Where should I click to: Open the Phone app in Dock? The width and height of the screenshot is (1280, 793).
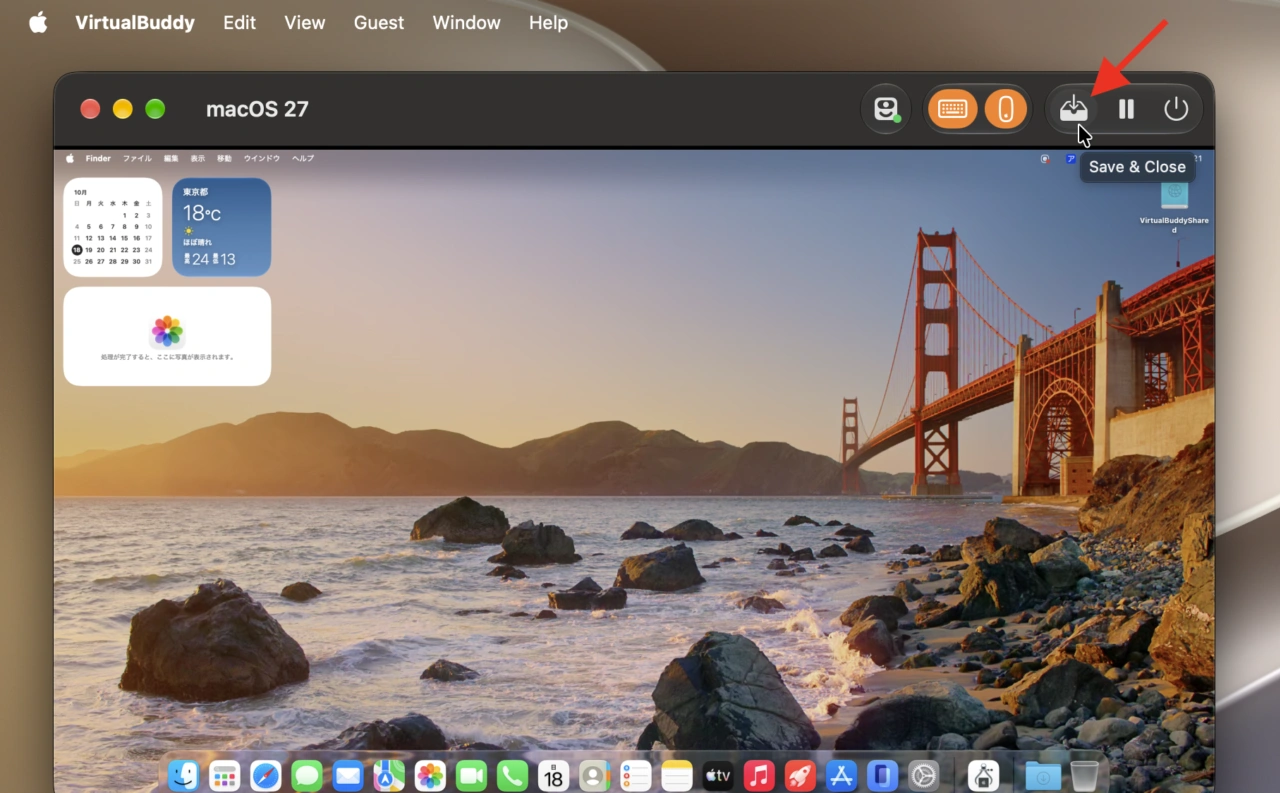click(x=512, y=775)
